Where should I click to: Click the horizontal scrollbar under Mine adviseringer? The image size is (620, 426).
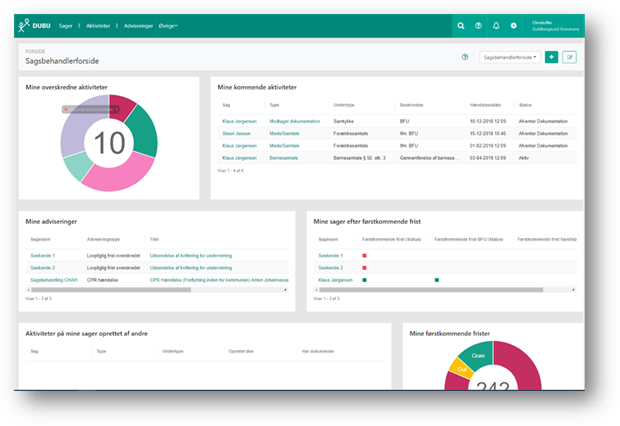point(150,291)
